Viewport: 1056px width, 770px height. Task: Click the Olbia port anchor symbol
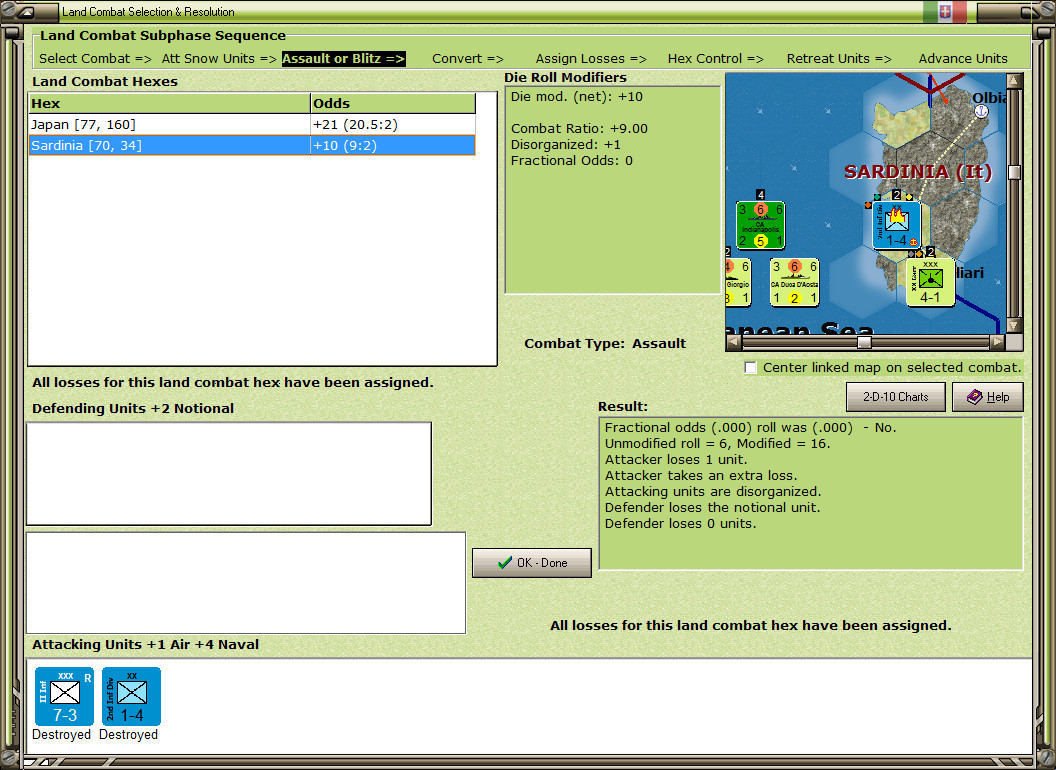pyautogui.click(x=981, y=111)
